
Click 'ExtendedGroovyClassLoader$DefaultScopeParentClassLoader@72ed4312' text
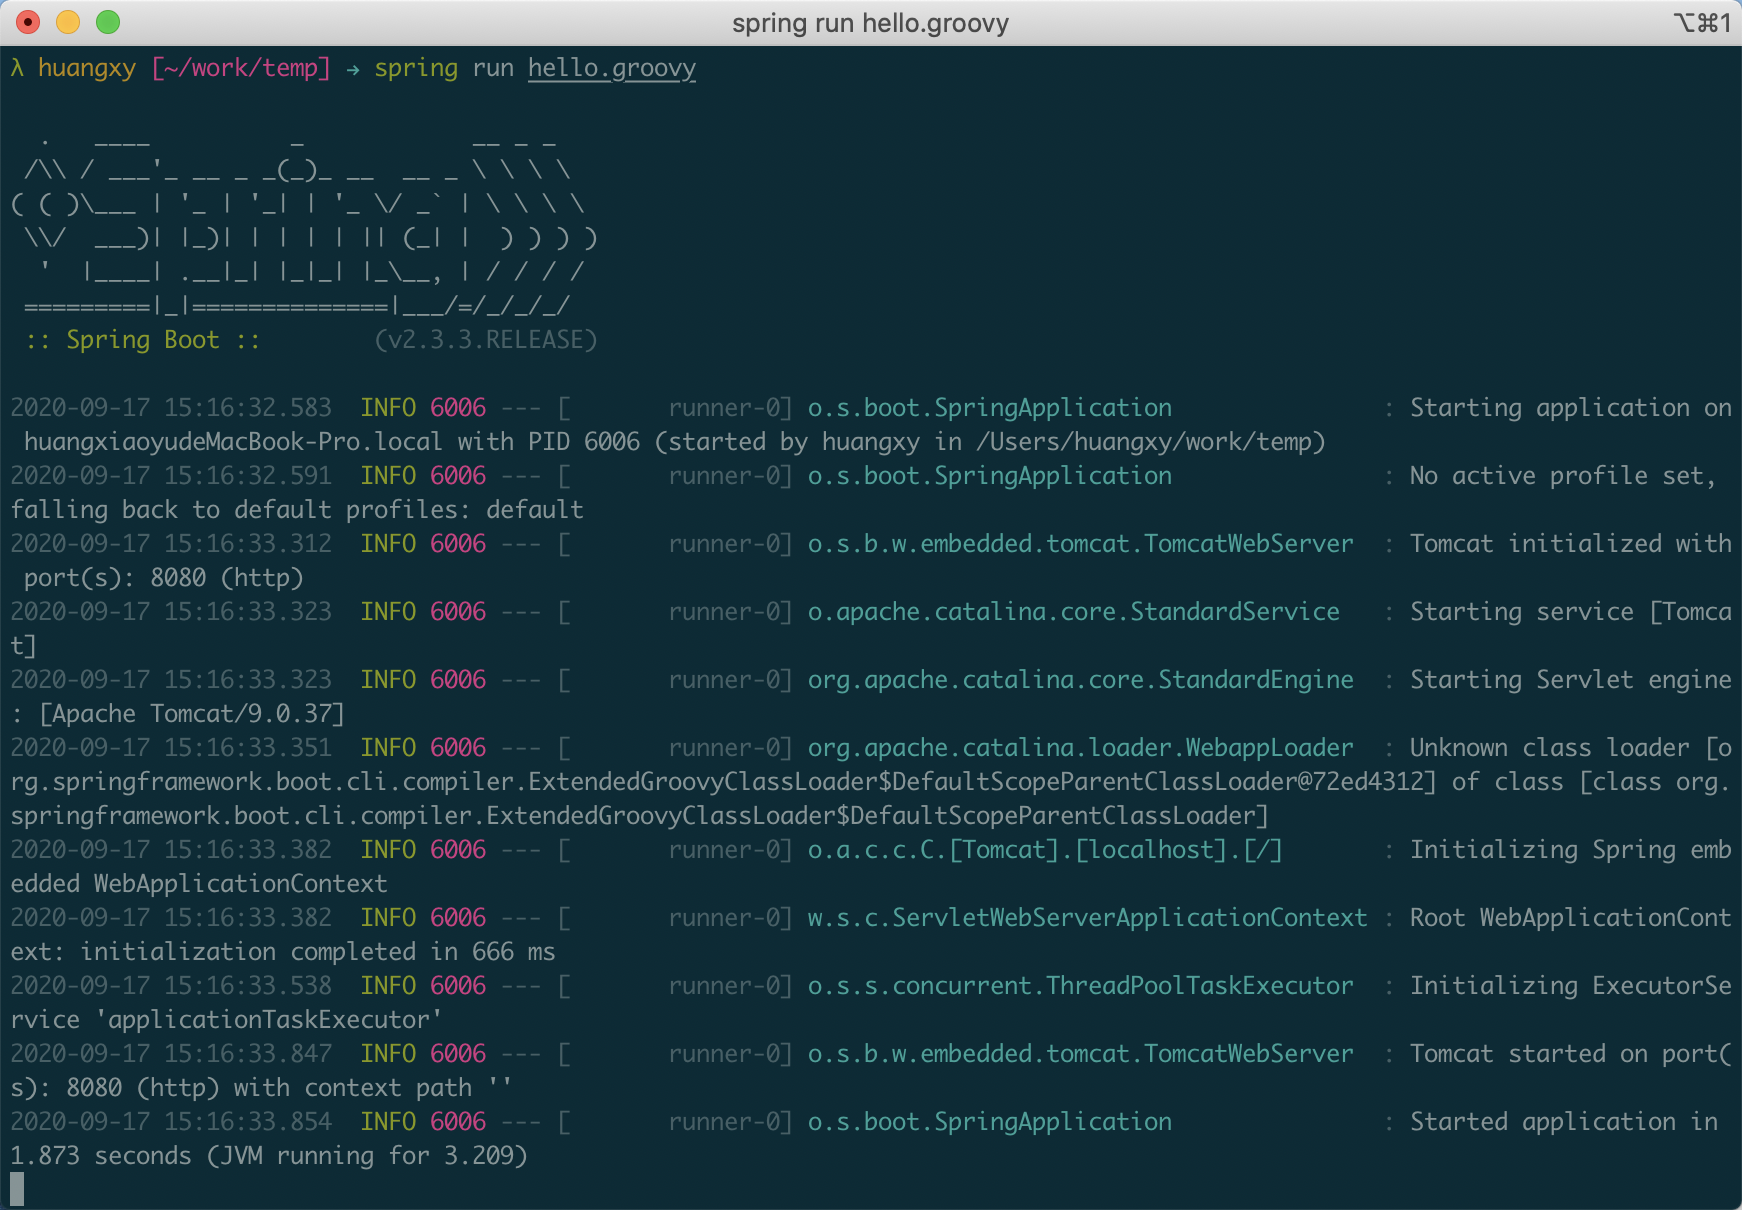click(x=975, y=782)
